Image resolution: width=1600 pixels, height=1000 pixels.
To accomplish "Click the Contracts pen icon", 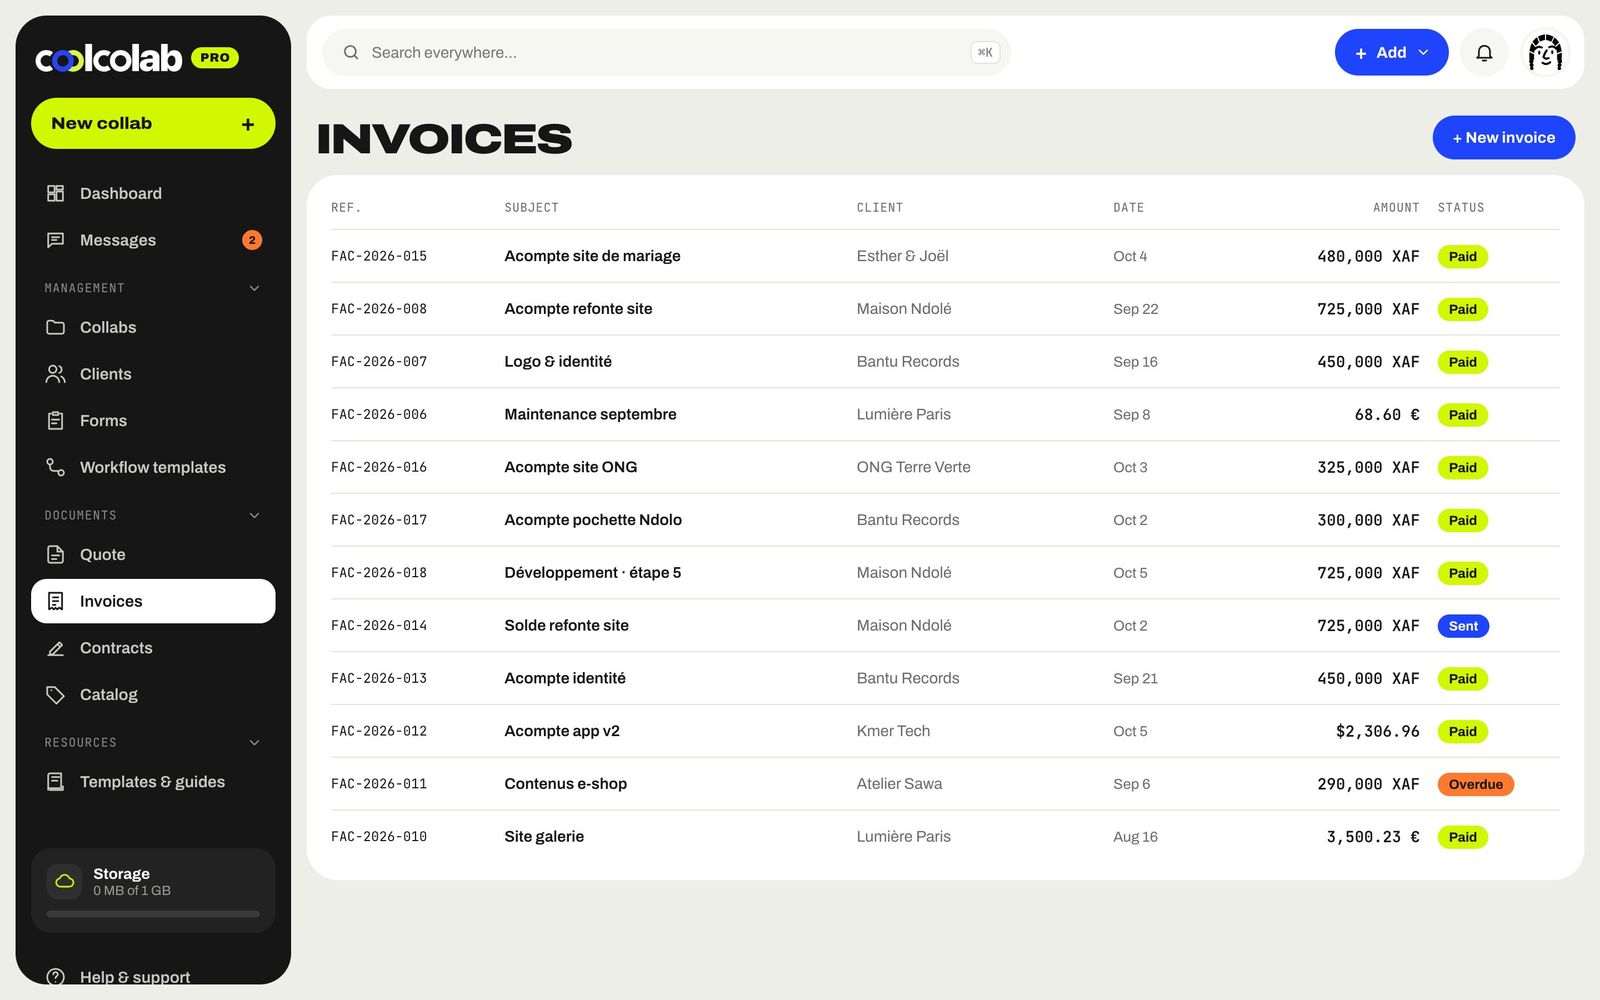I will coord(56,648).
